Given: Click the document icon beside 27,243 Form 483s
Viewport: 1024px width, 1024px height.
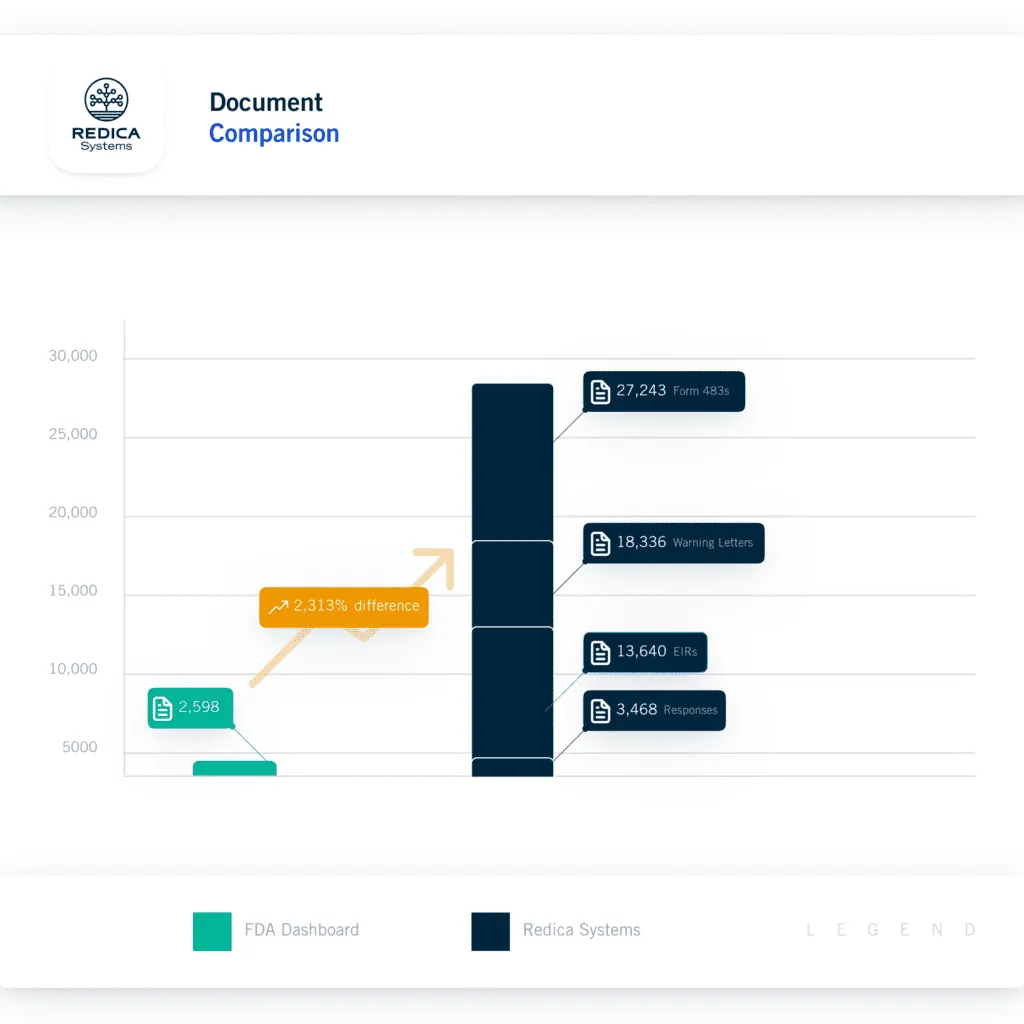Looking at the screenshot, I should click(599, 391).
